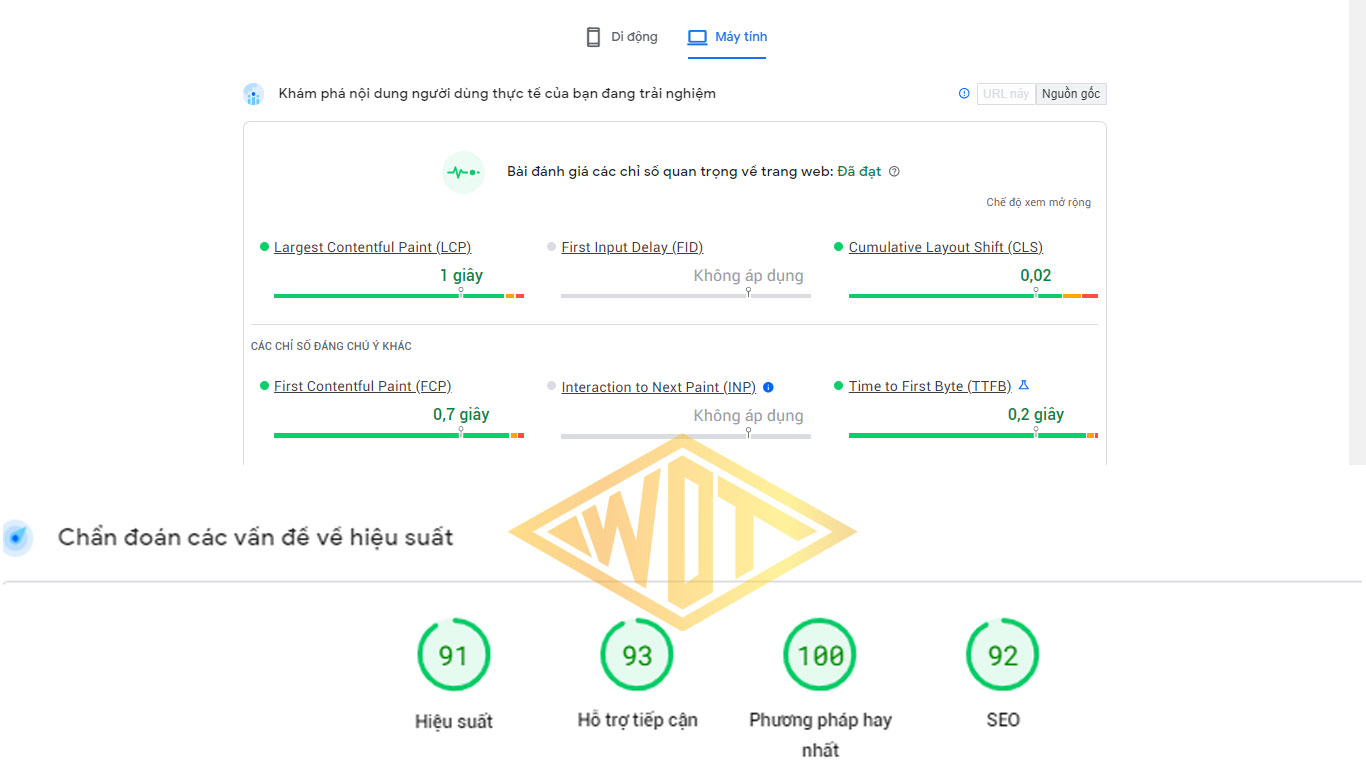Open First Contentful Paint (FCP) link
This screenshot has width=1366, height=778.
[362, 386]
